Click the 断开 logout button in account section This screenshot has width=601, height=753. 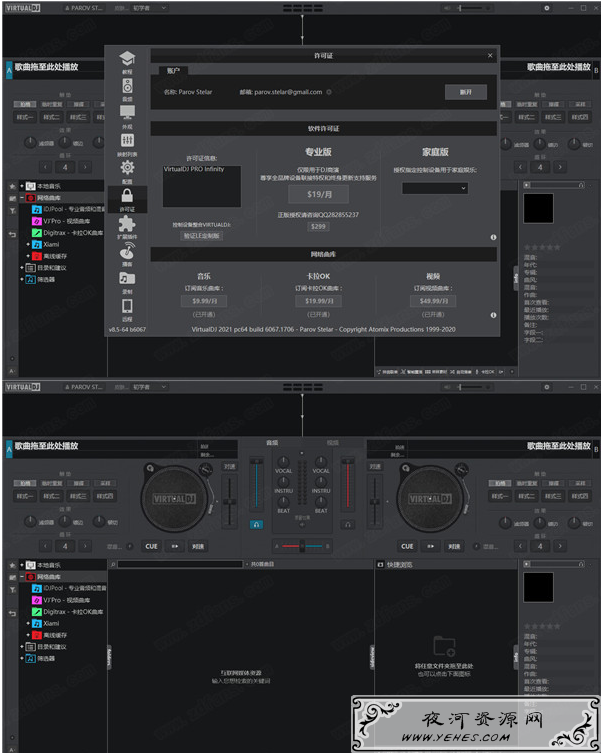point(466,92)
